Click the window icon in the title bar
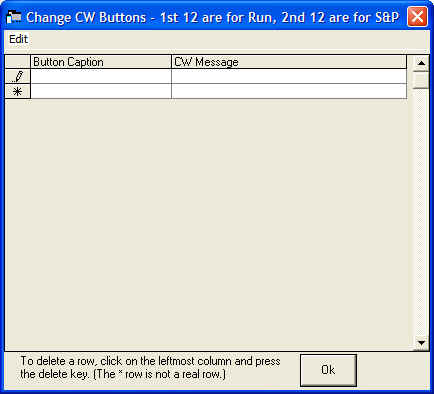The height and width of the screenshot is (394, 434). (14, 17)
